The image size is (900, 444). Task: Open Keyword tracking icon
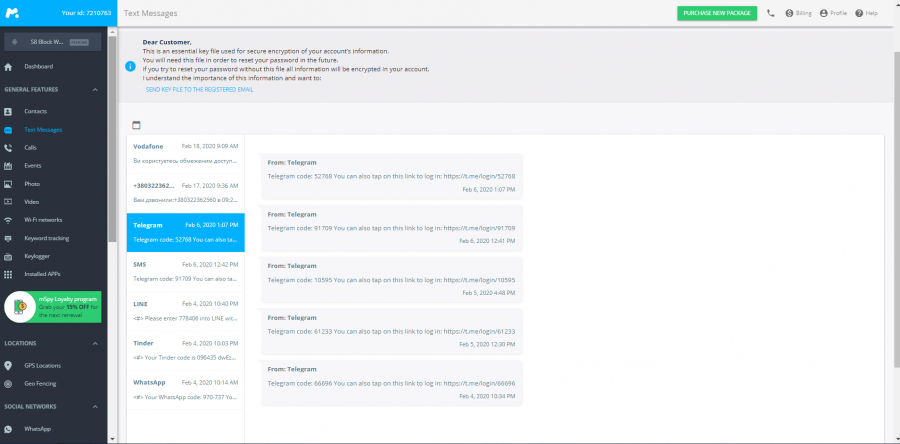point(8,238)
